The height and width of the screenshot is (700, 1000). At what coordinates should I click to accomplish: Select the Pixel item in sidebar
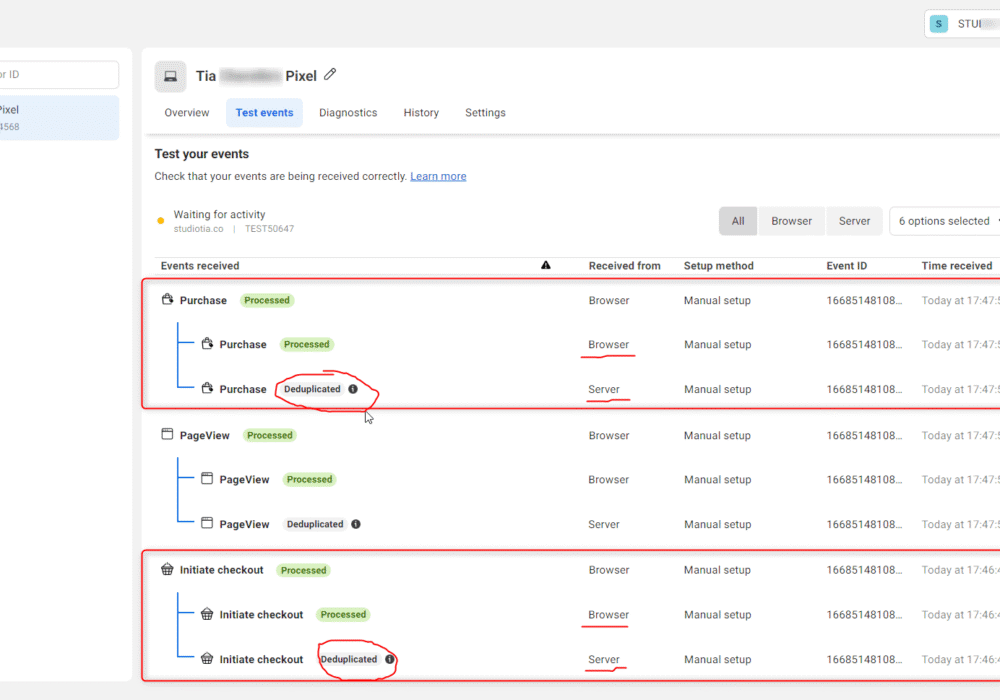pos(59,118)
